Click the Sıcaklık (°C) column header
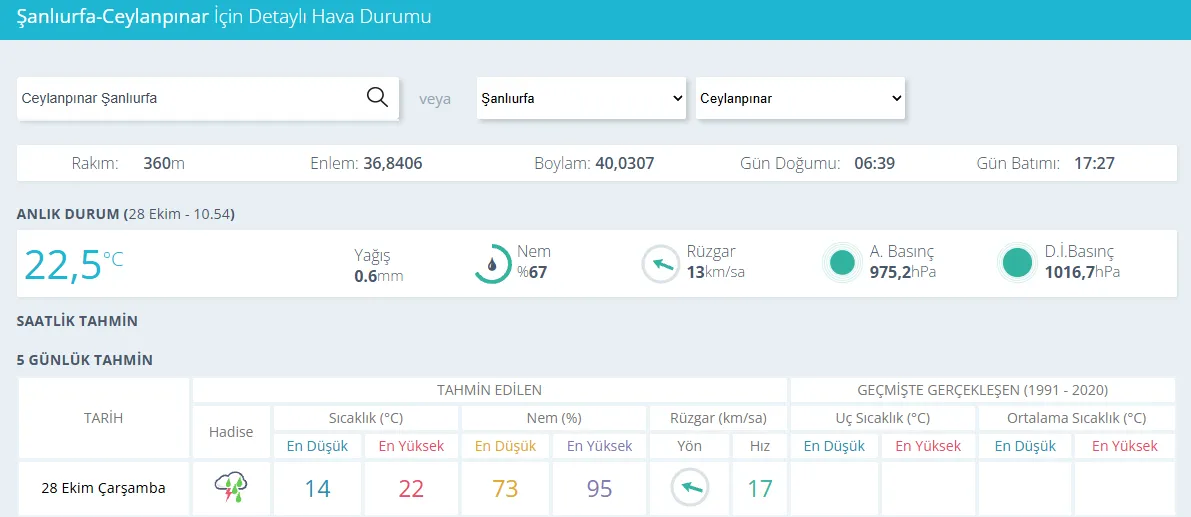1191x517 pixels. click(365, 418)
